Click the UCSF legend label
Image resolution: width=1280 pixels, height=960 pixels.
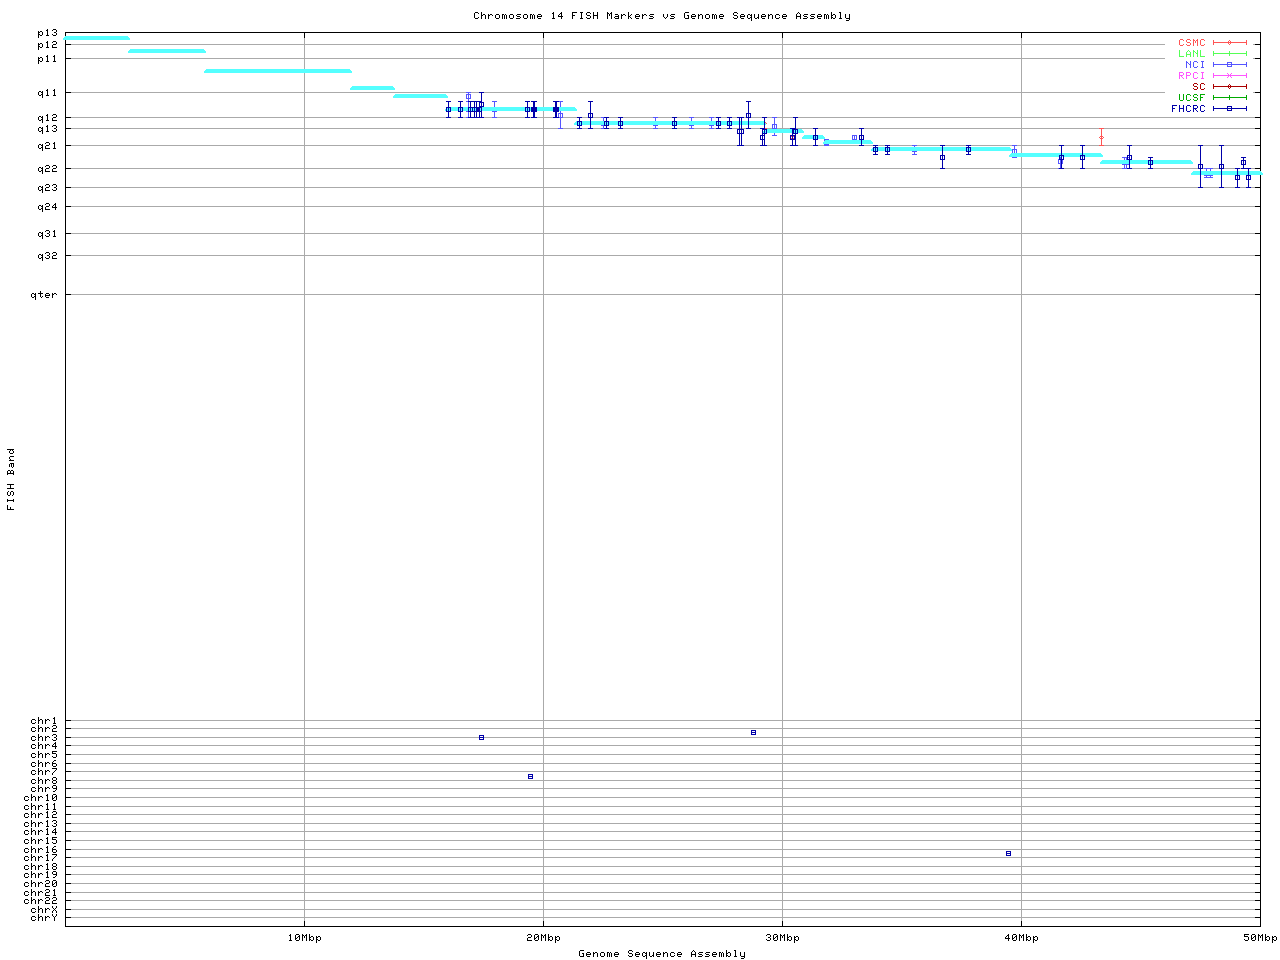coord(1191,98)
